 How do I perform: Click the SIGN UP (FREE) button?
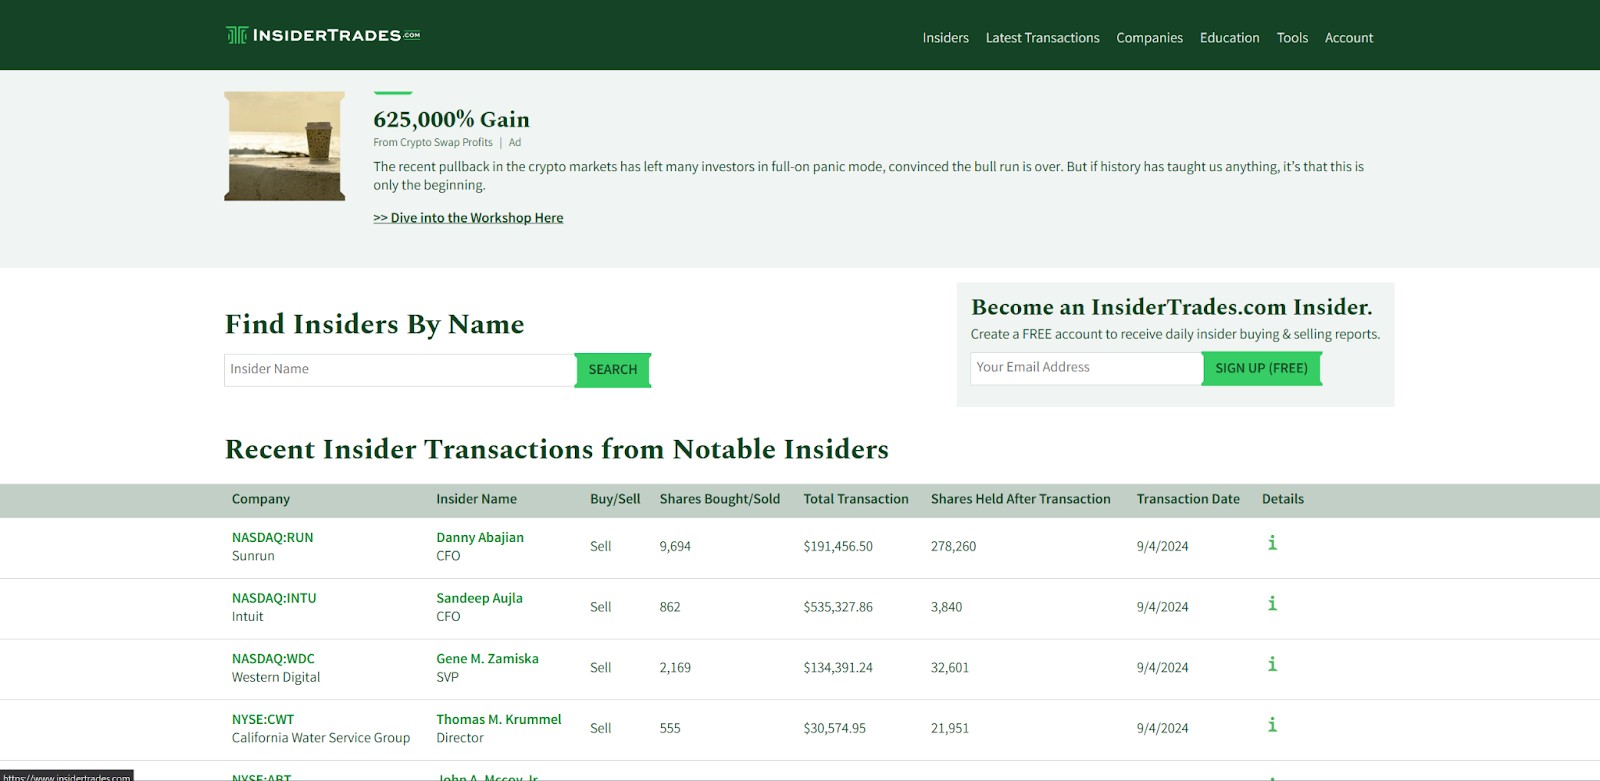[1261, 368]
